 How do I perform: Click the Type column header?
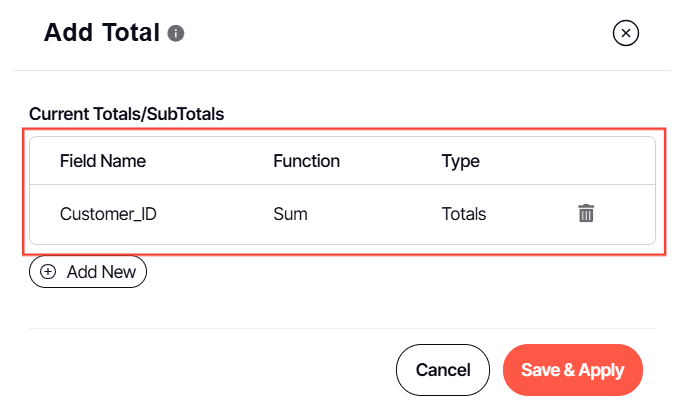coord(460,161)
